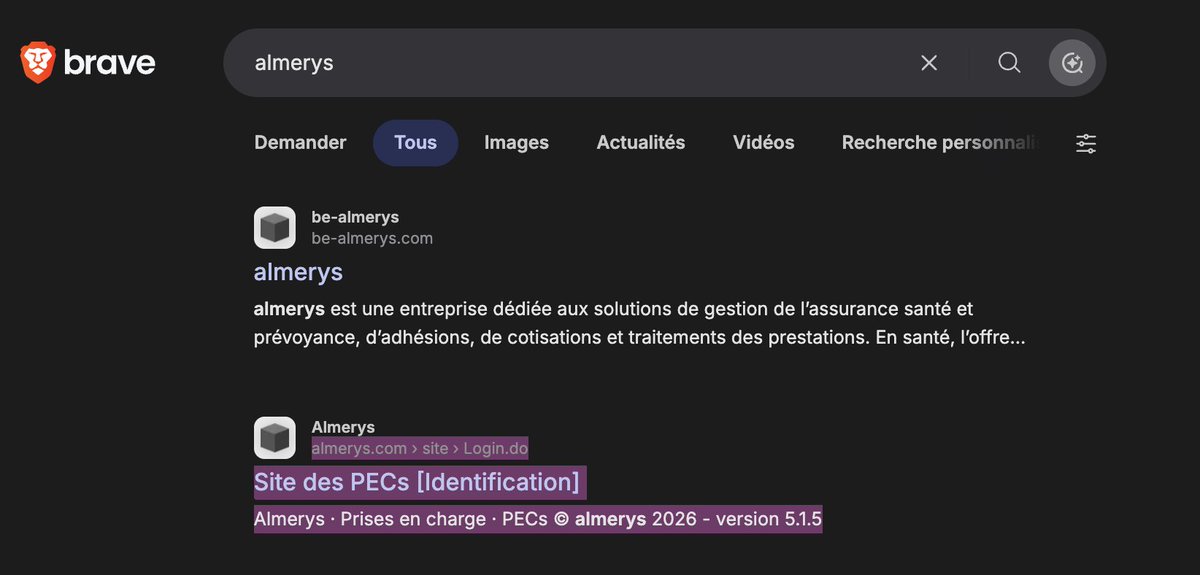Open the Actualités tab
Screen dimensions: 1200x575
641,143
